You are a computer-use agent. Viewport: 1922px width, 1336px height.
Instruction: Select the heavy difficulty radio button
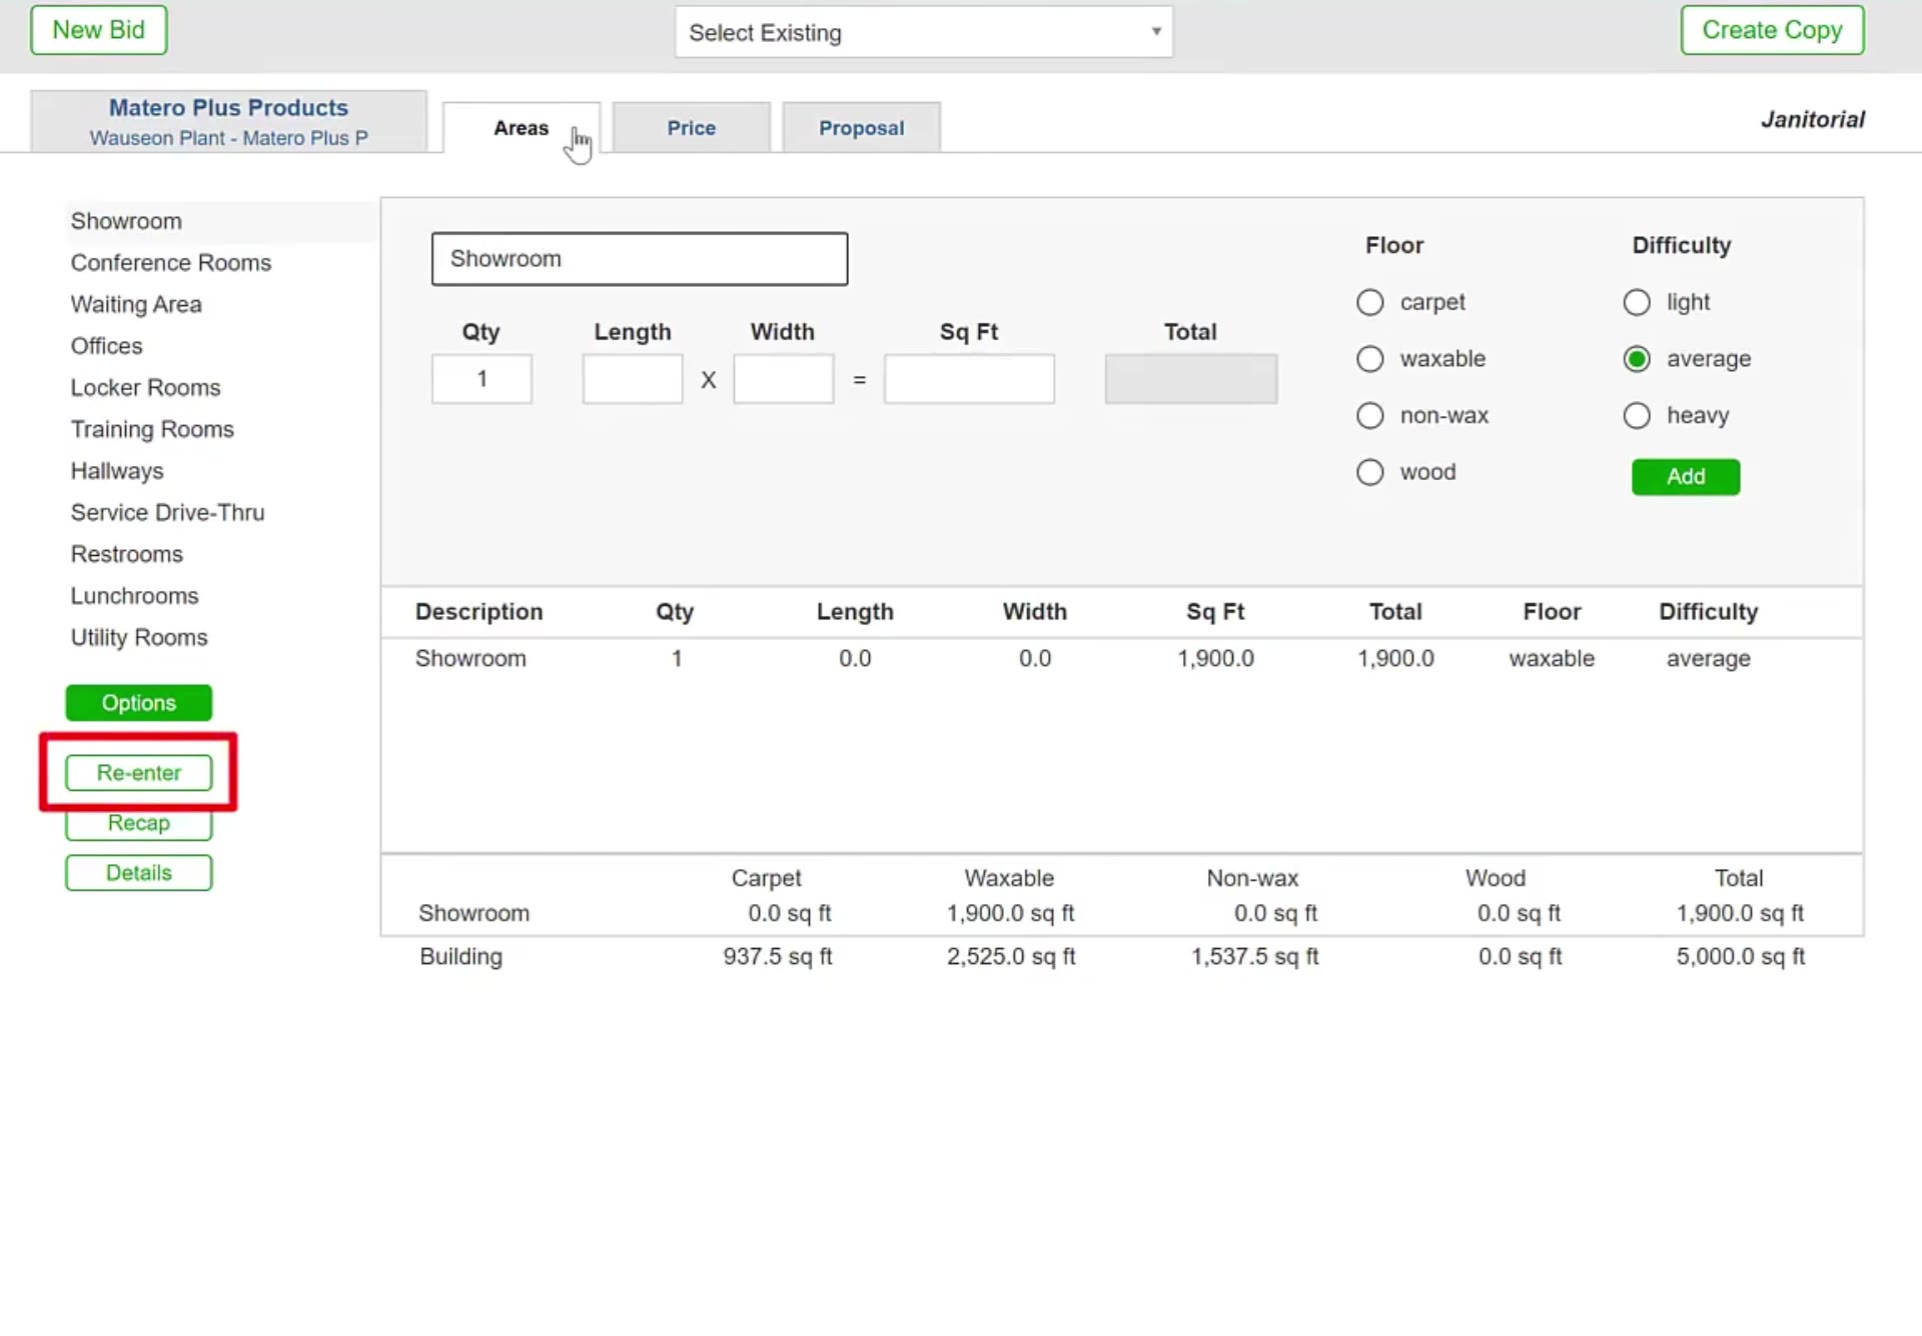[1637, 416]
